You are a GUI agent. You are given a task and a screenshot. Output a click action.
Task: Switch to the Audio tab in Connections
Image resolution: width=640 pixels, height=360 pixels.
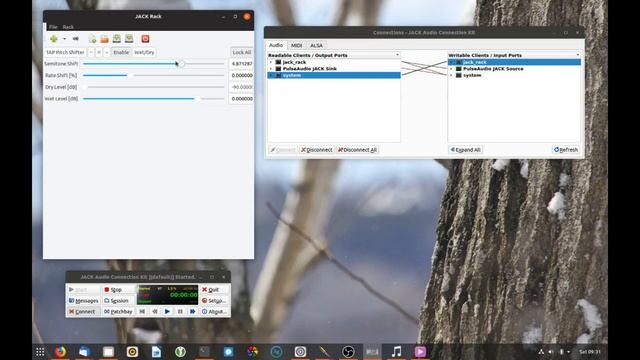coord(276,45)
